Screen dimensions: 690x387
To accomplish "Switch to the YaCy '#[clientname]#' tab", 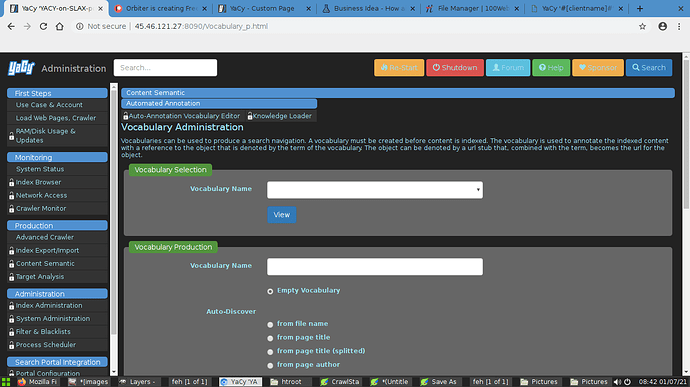I will pos(576,8).
